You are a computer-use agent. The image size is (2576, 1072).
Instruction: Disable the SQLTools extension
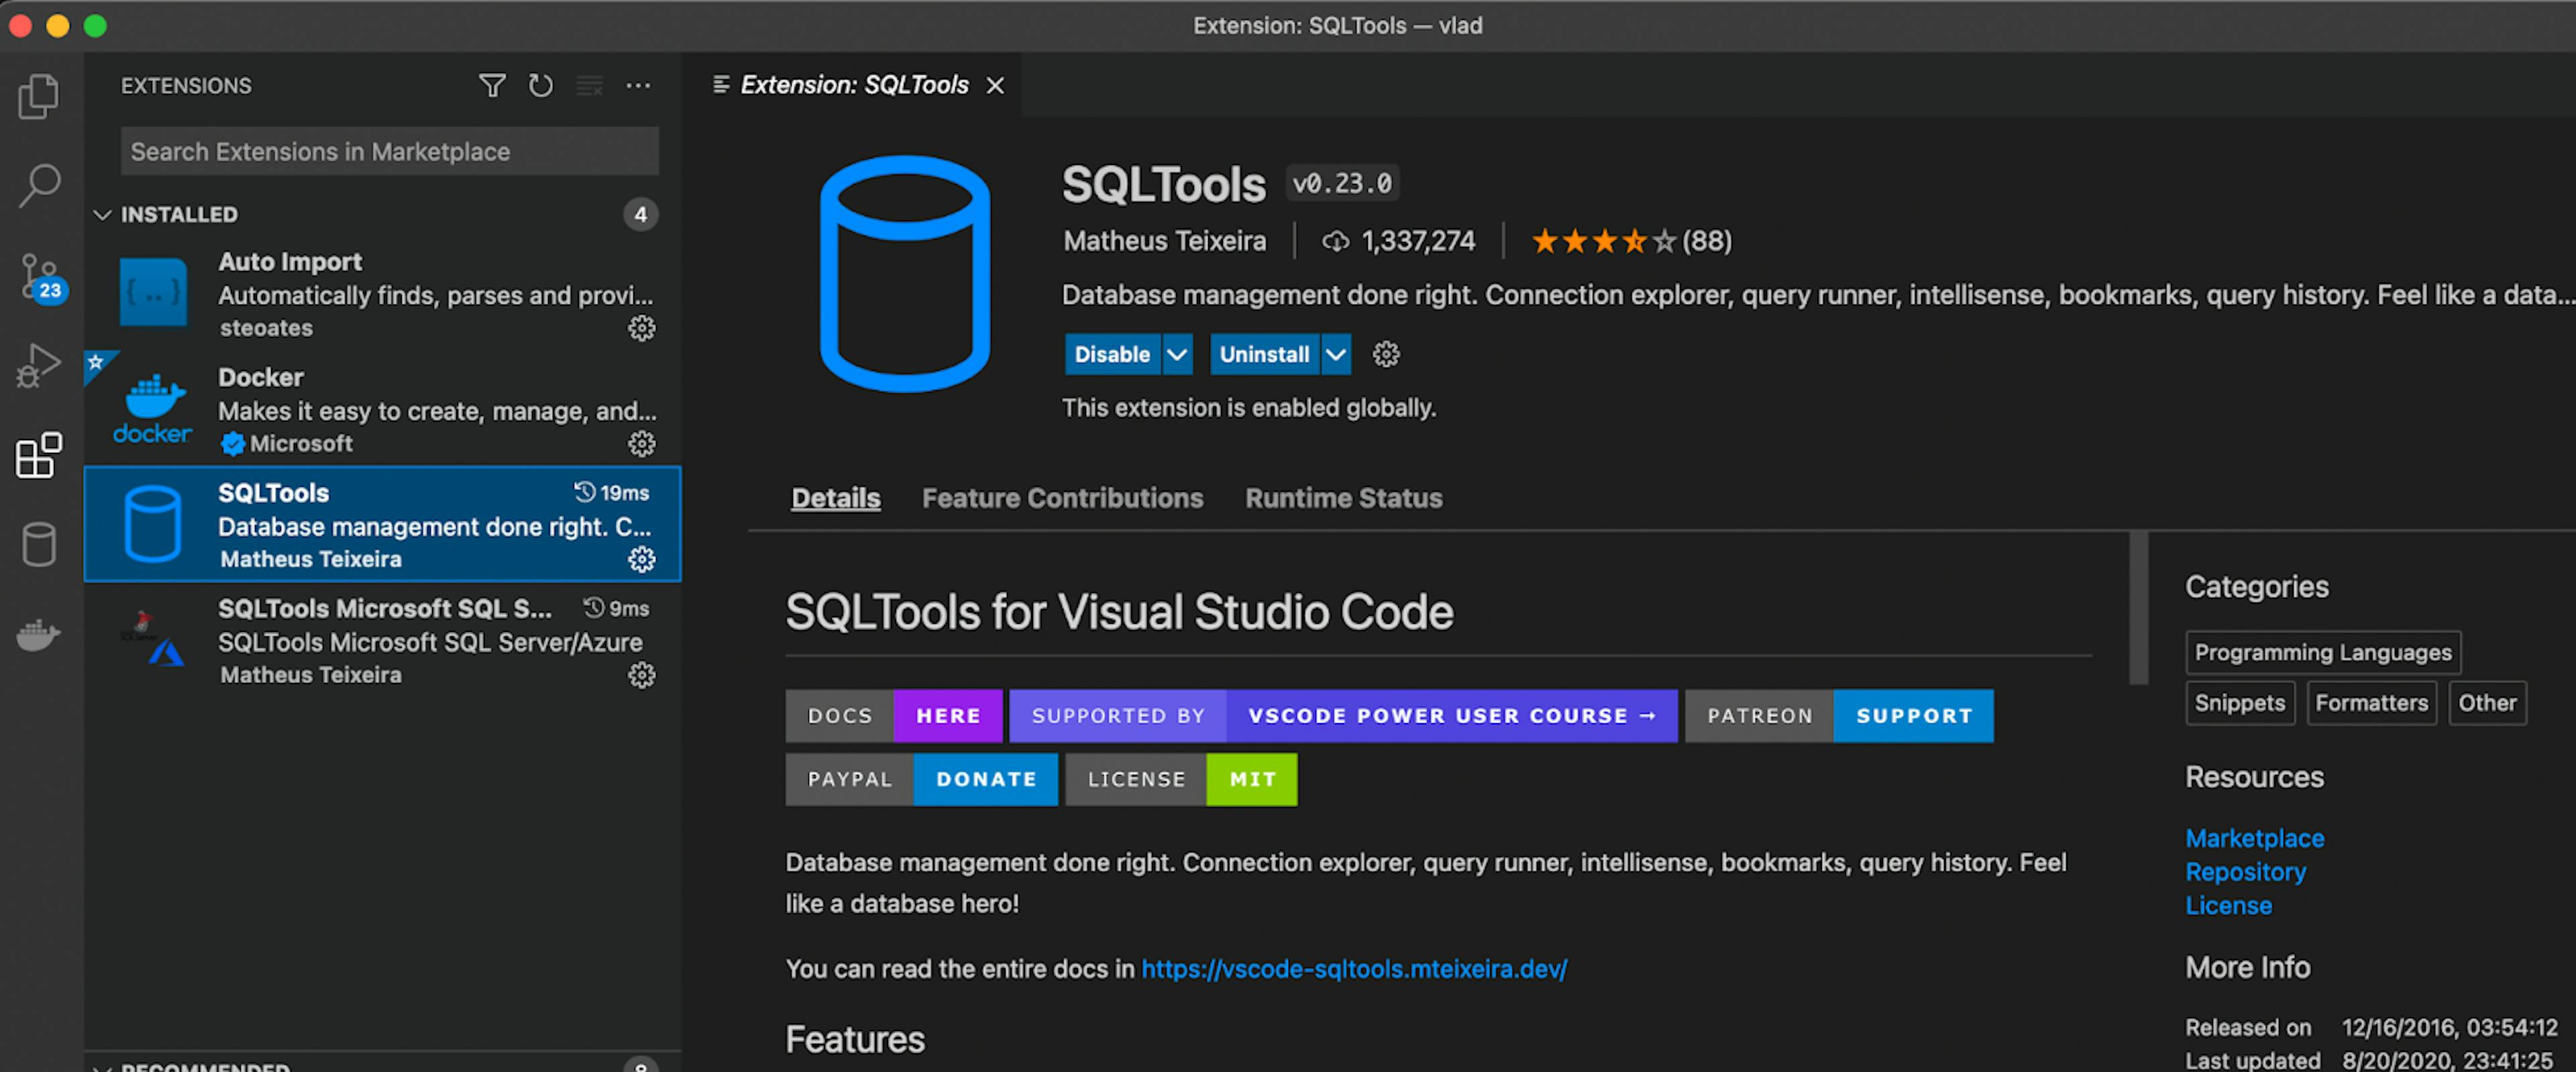click(x=1112, y=354)
